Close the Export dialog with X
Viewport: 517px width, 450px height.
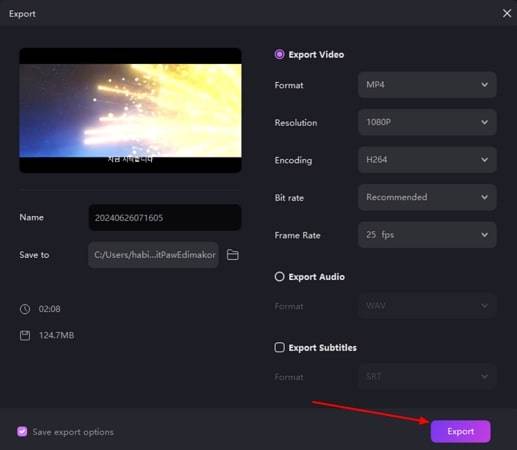(507, 13)
